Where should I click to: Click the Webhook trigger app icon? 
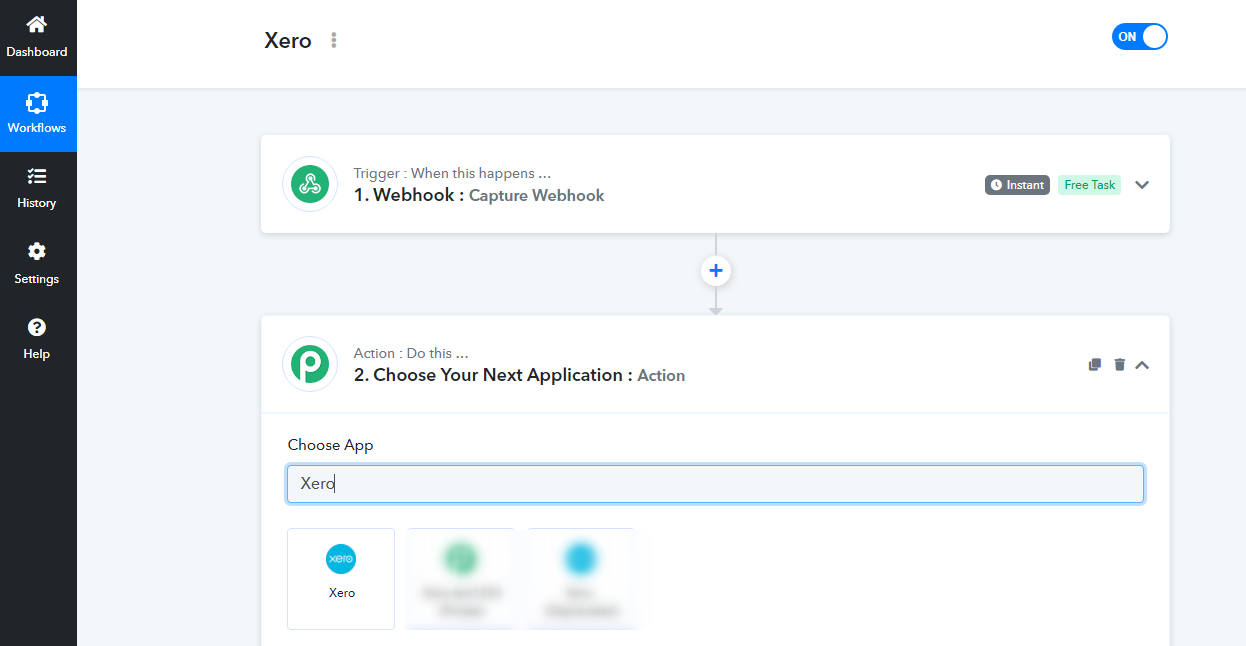(x=310, y=184)
